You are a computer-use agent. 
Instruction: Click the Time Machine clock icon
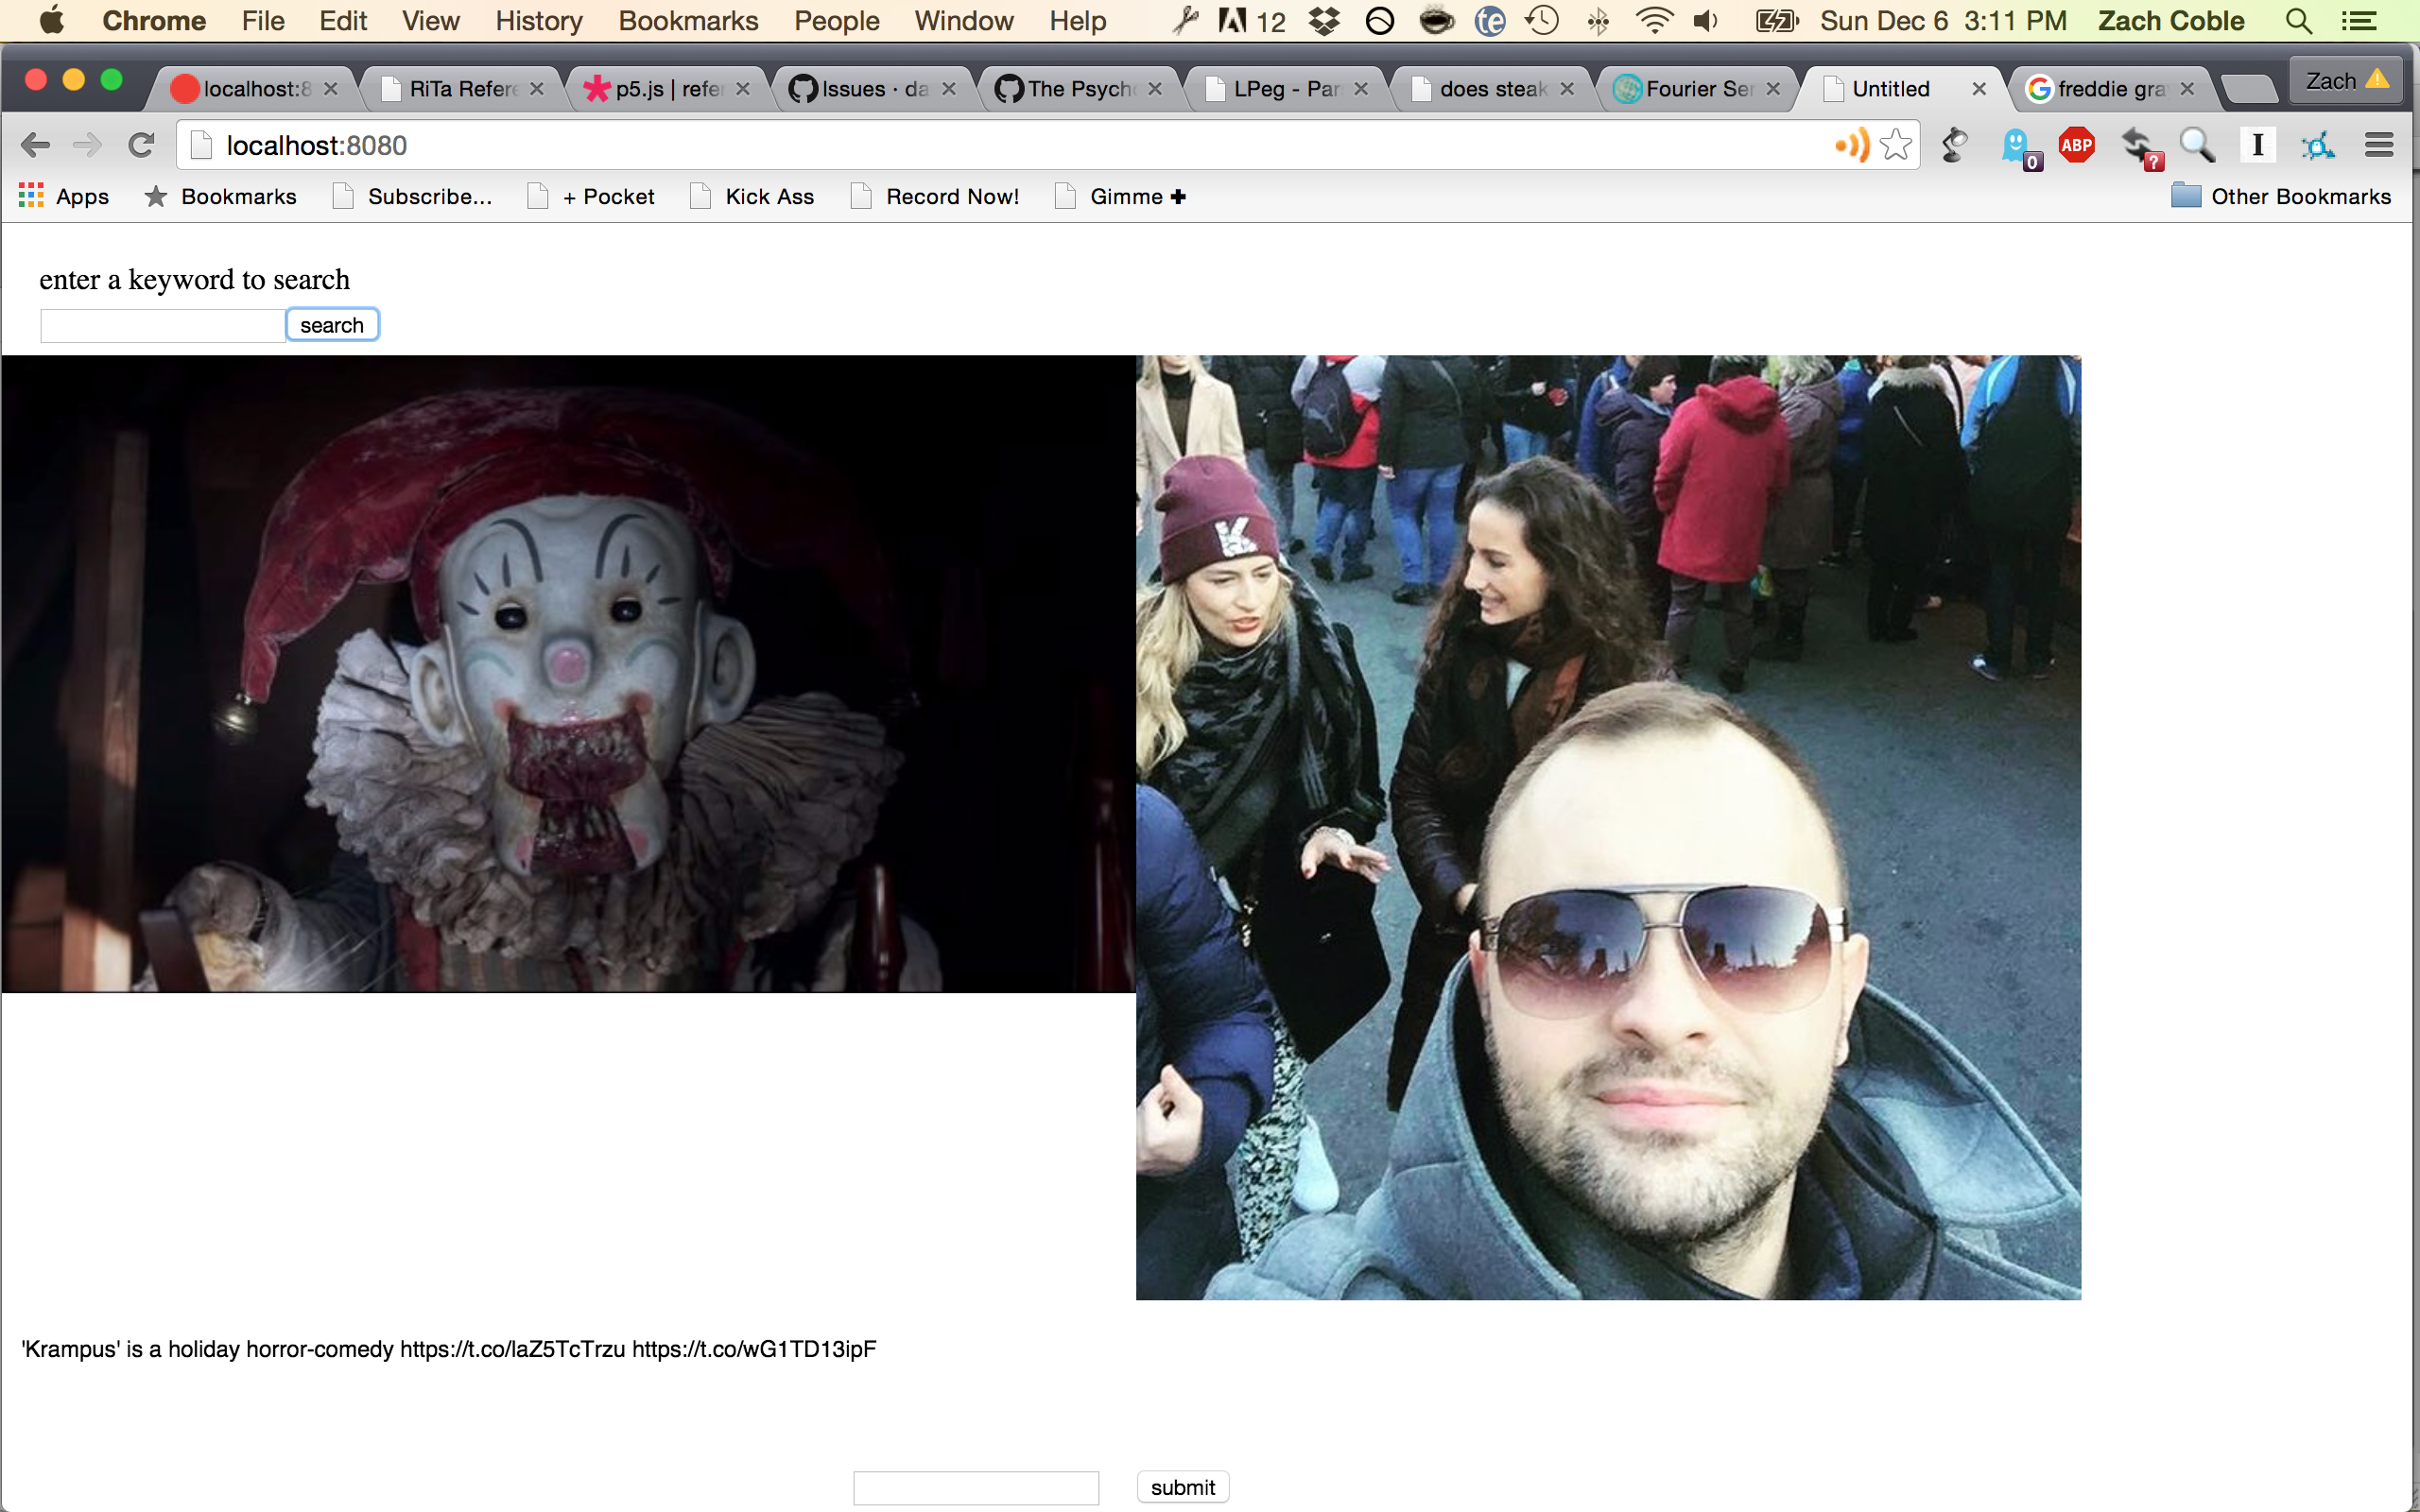point(1543,21)
